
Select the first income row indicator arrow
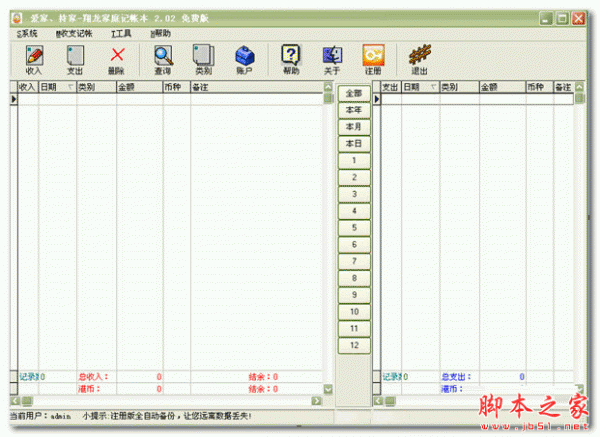pyautogui.click(x=14, y=99)
